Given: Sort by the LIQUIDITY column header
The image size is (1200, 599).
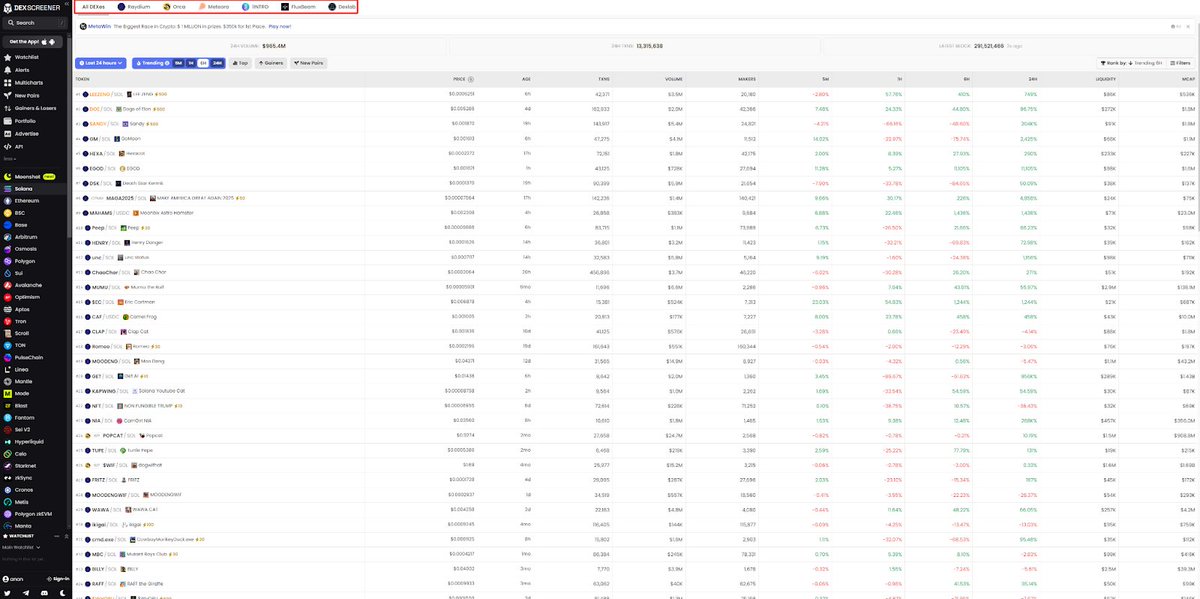Looking at the screenshot, I should click(1105, 78).
